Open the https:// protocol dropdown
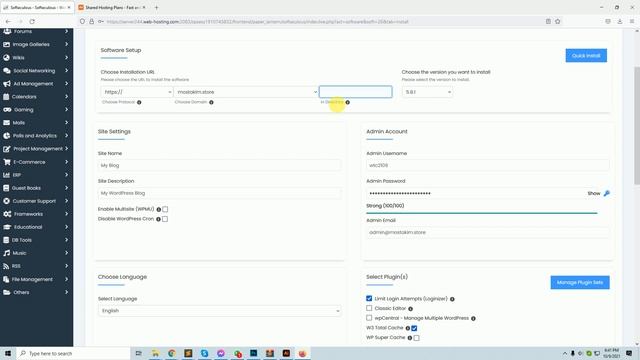This screenshot has height=360, width=640. point(137,92)
